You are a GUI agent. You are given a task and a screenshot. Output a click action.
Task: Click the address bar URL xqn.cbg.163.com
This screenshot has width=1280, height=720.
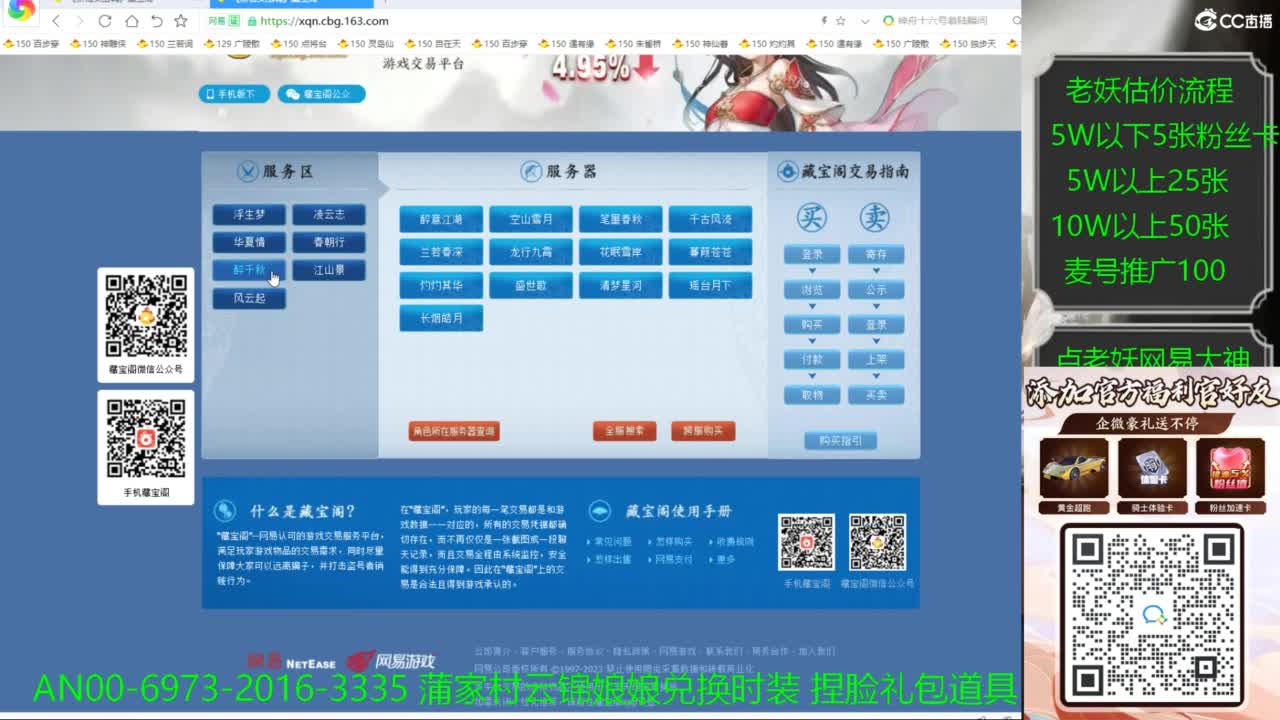[x=324, y=21]
